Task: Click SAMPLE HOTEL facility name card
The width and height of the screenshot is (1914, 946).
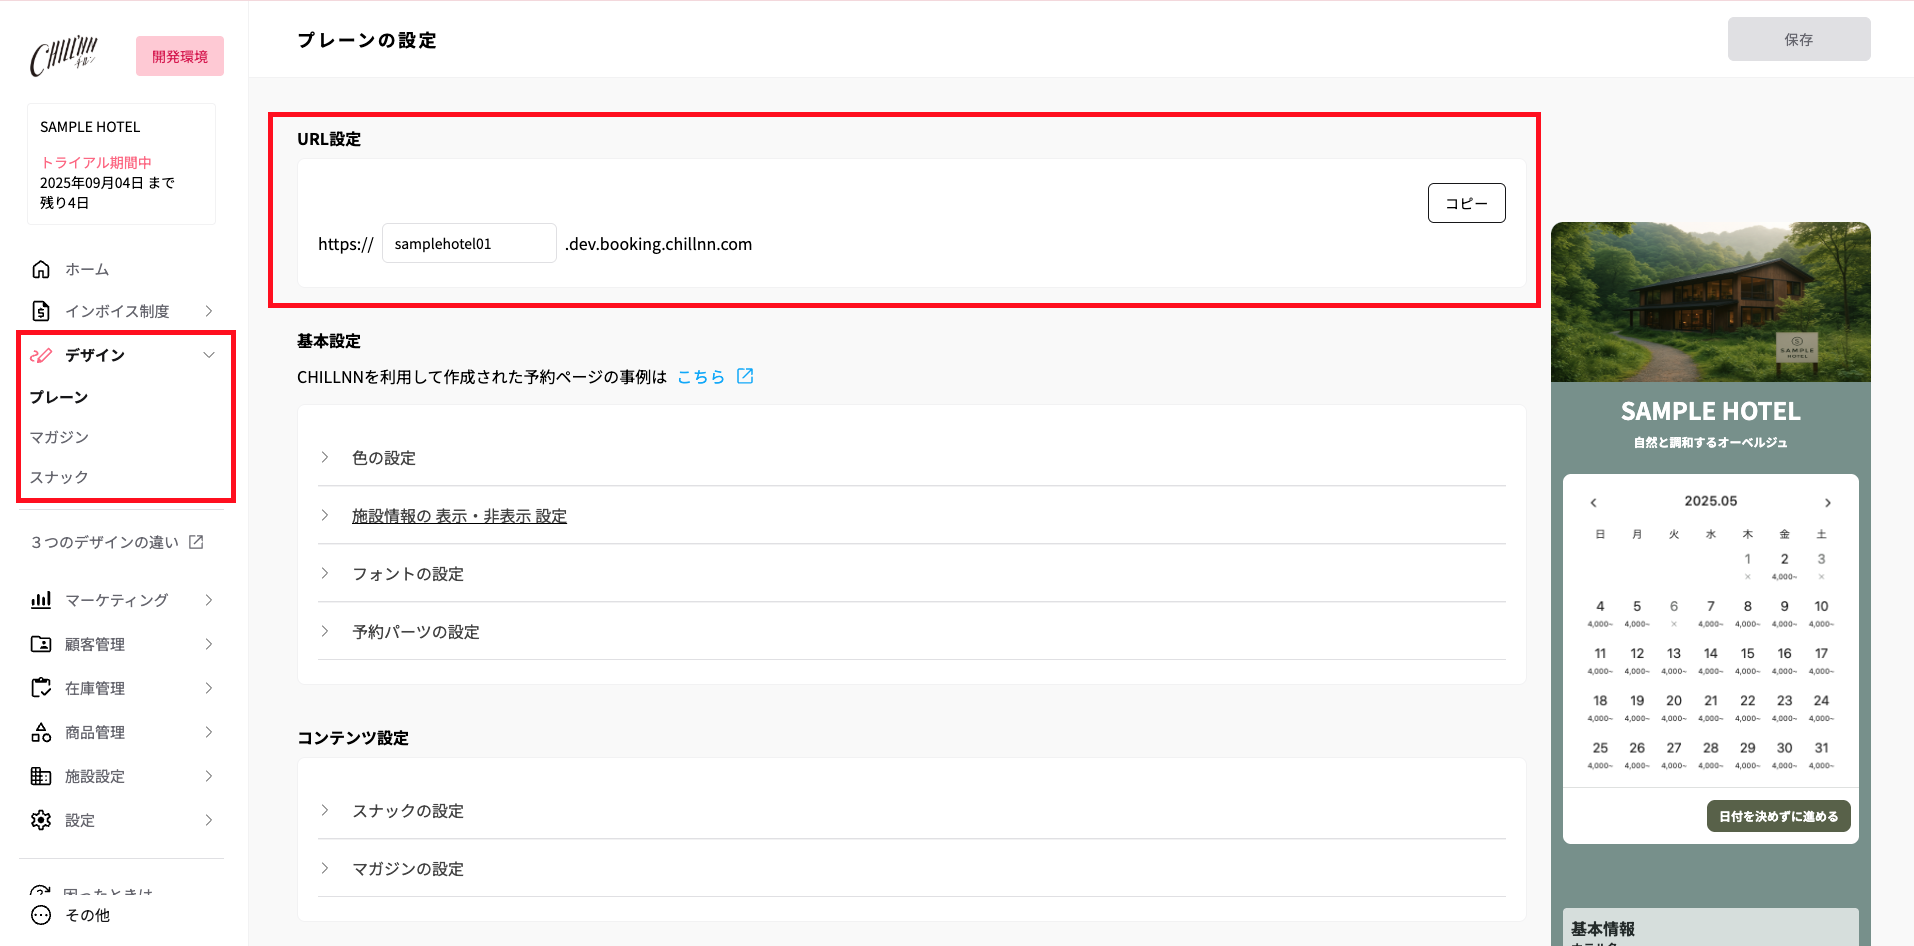Action: tap(121, 164)
